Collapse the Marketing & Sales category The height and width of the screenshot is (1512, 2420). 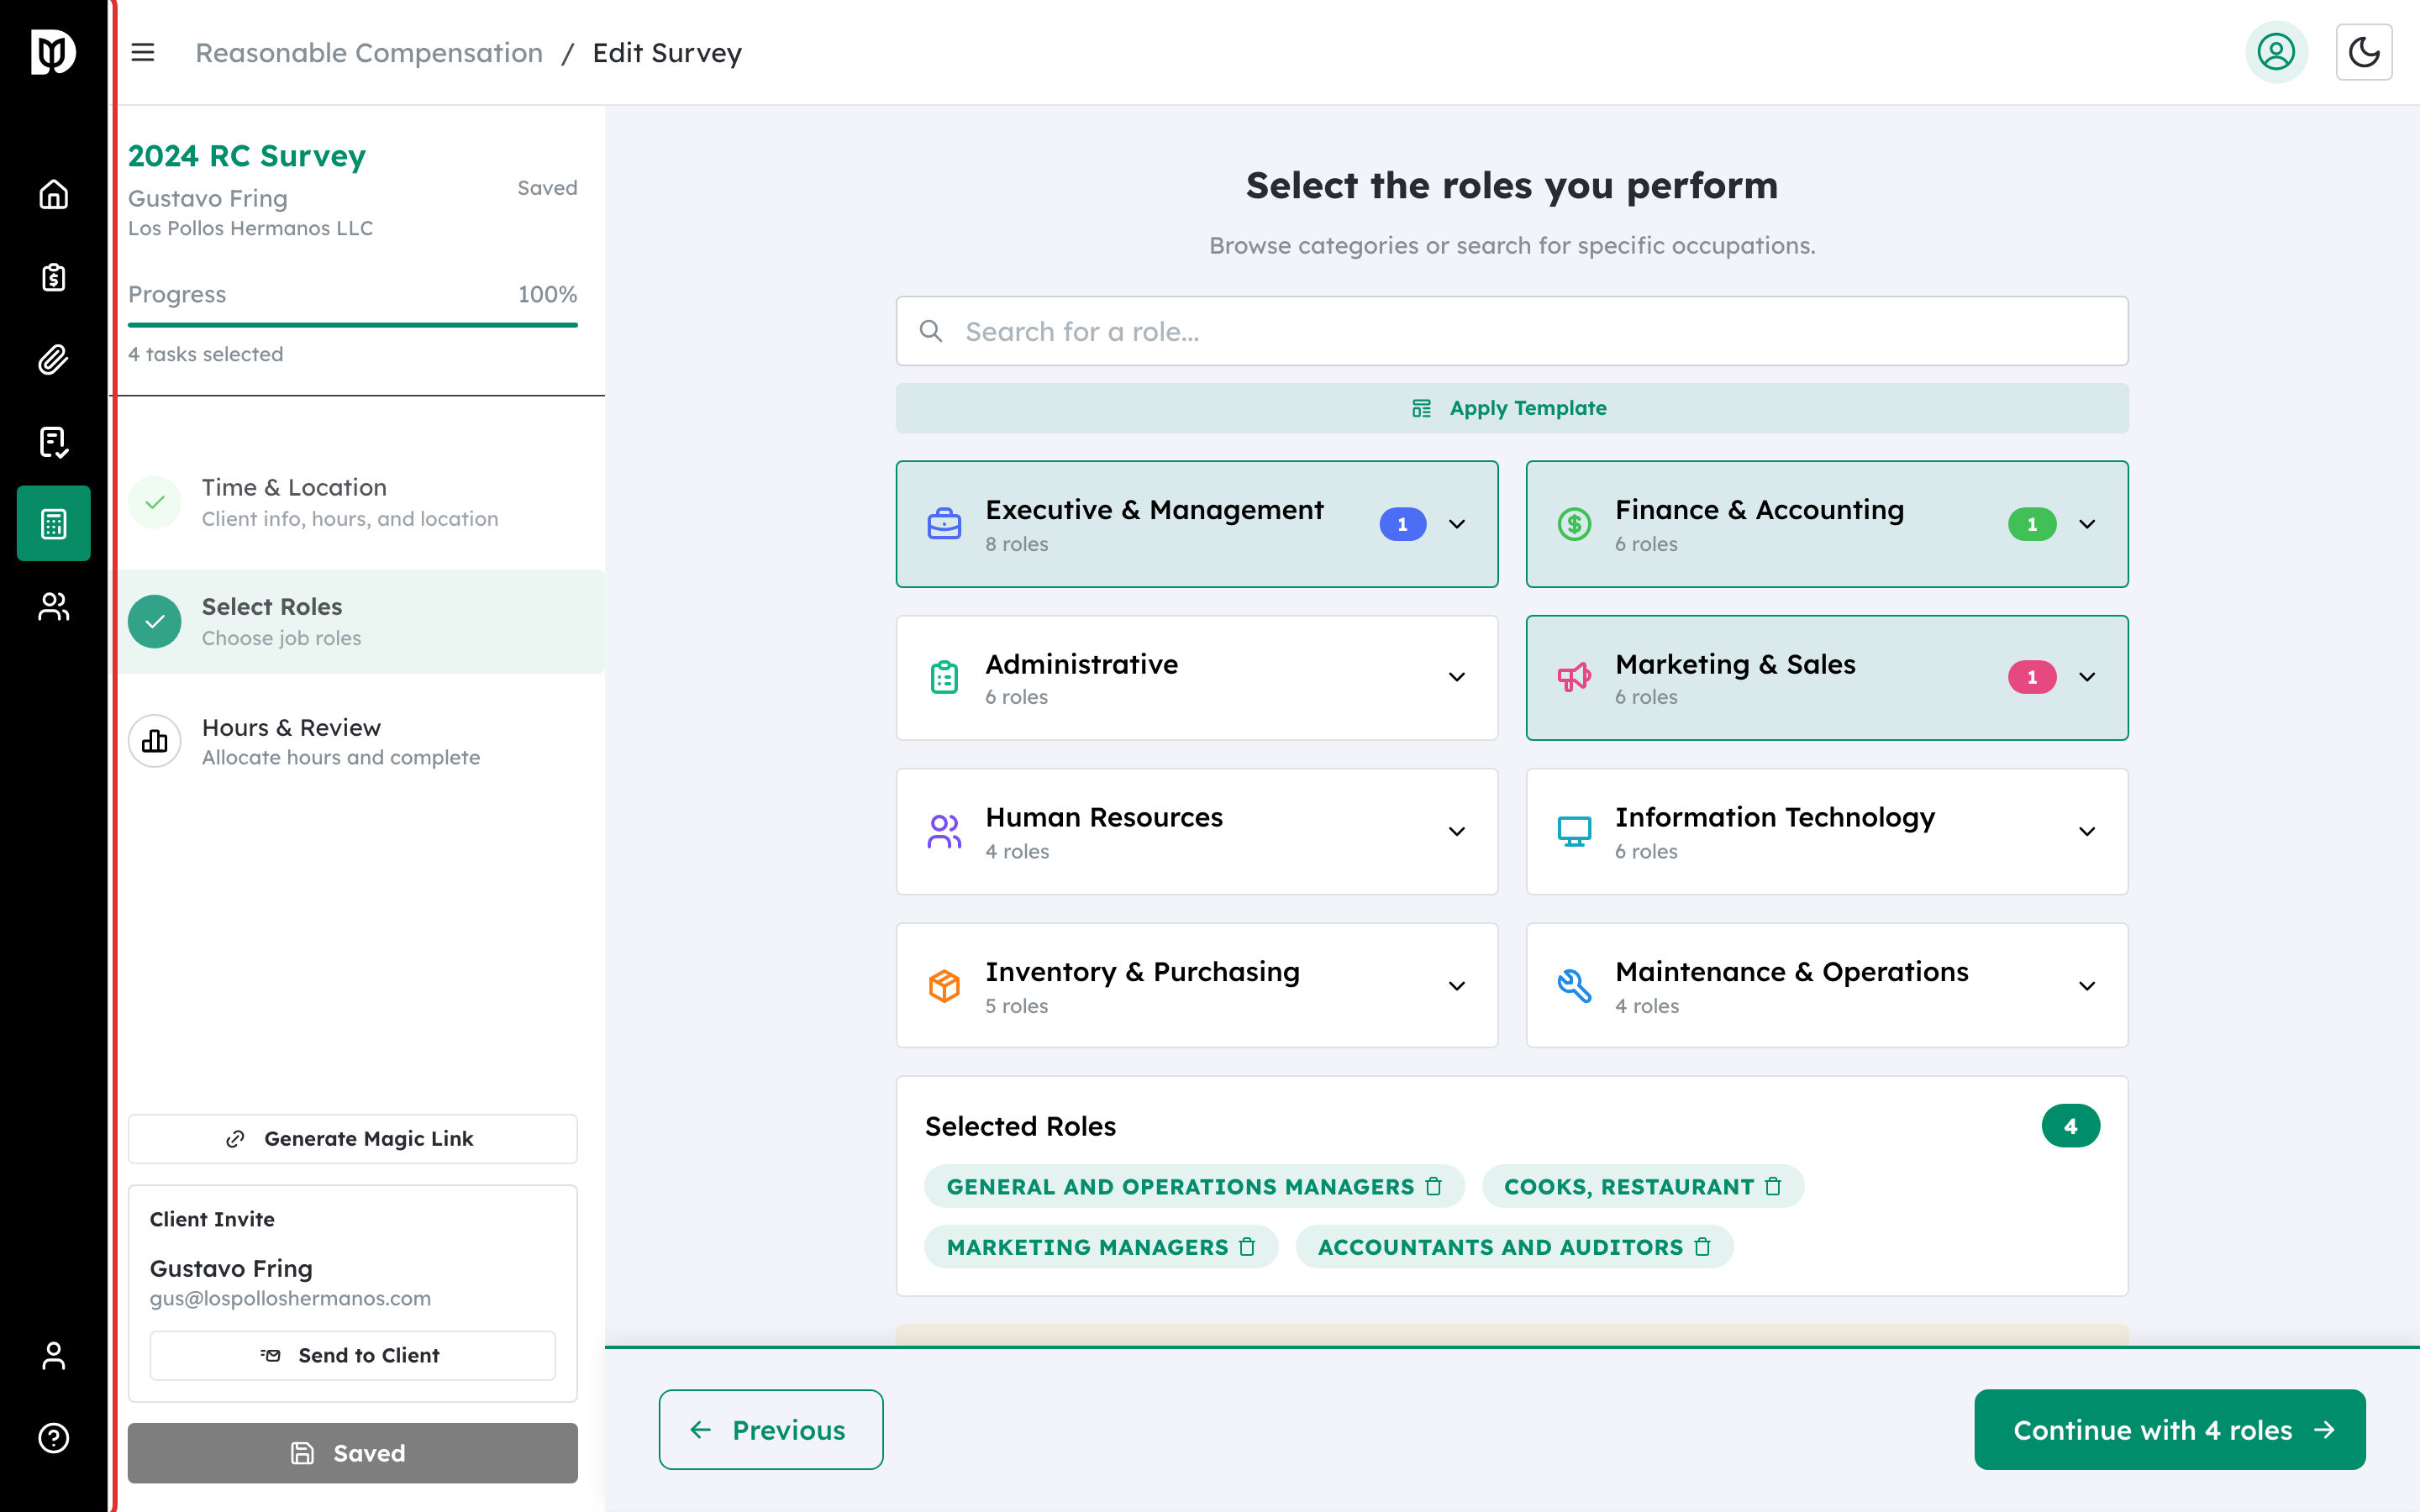(2088, 677)
